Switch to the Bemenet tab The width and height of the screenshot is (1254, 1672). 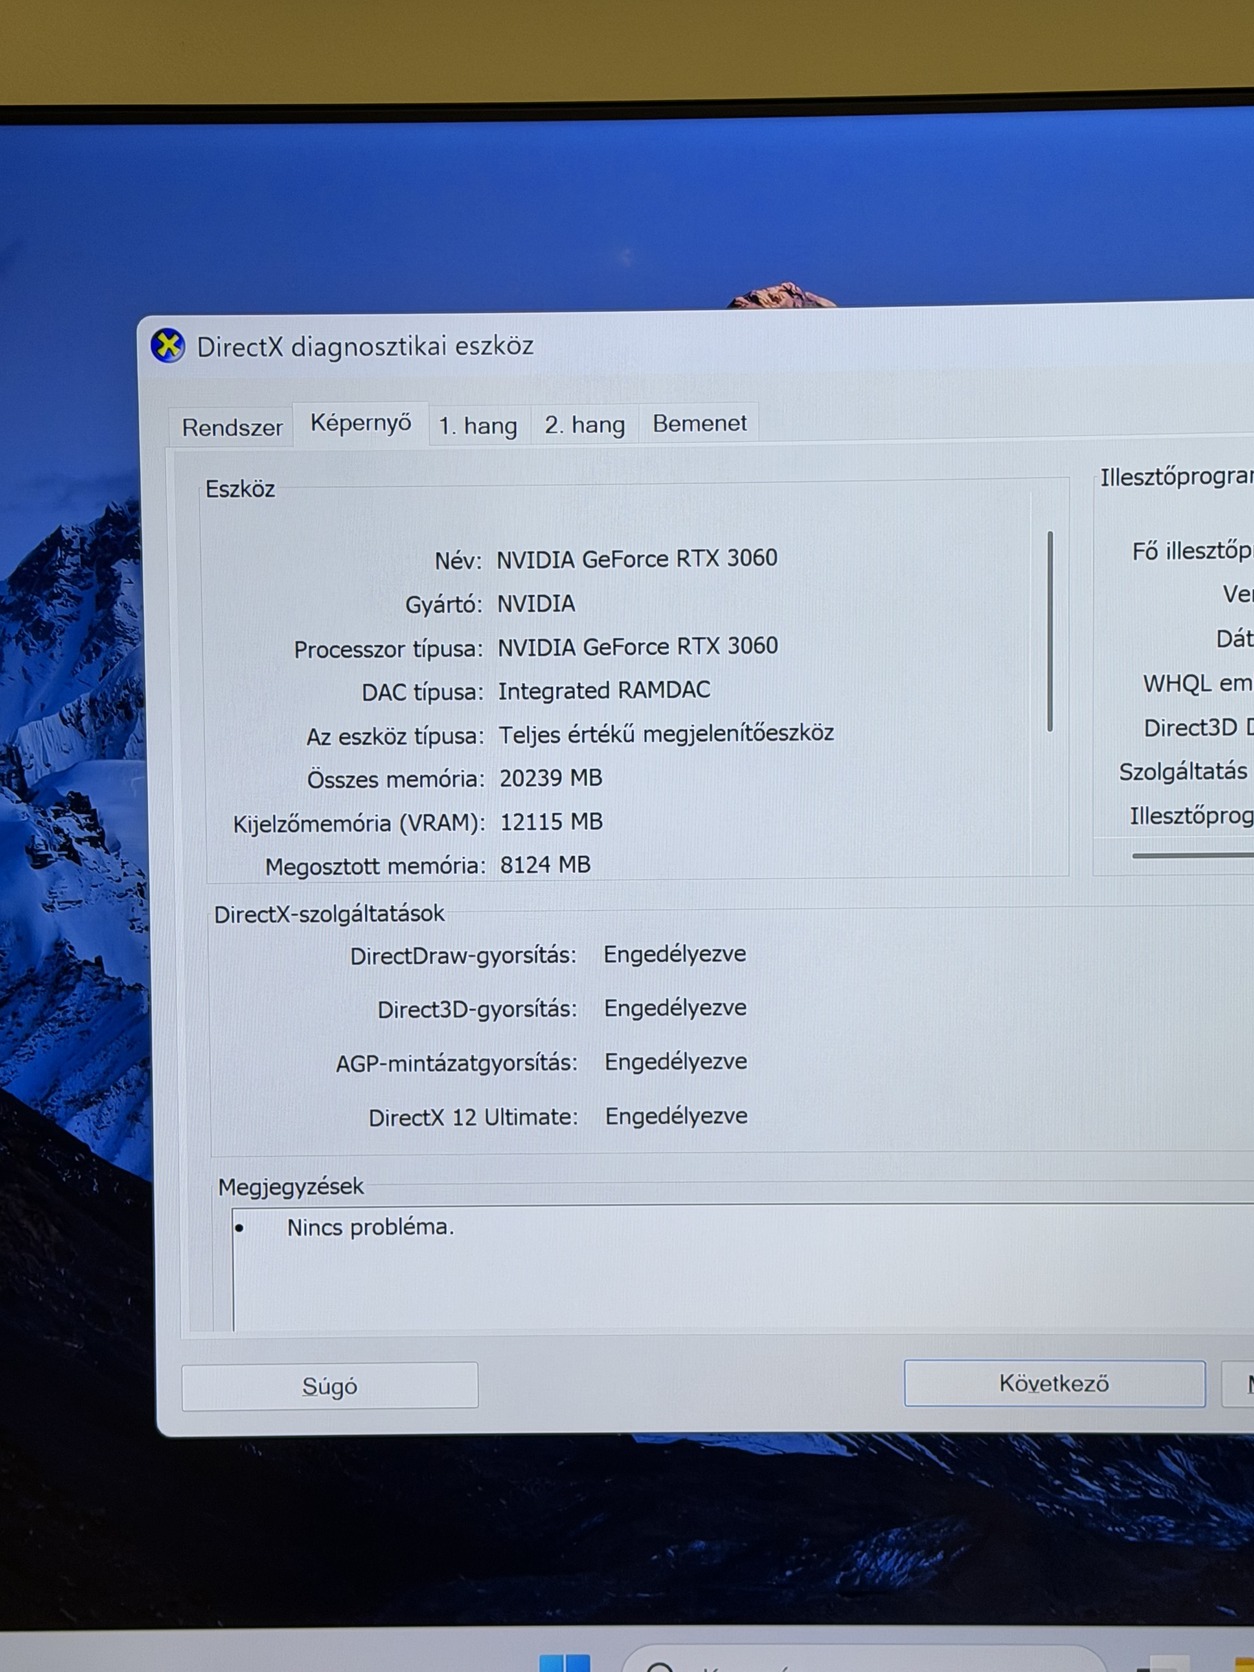[700, 423]
